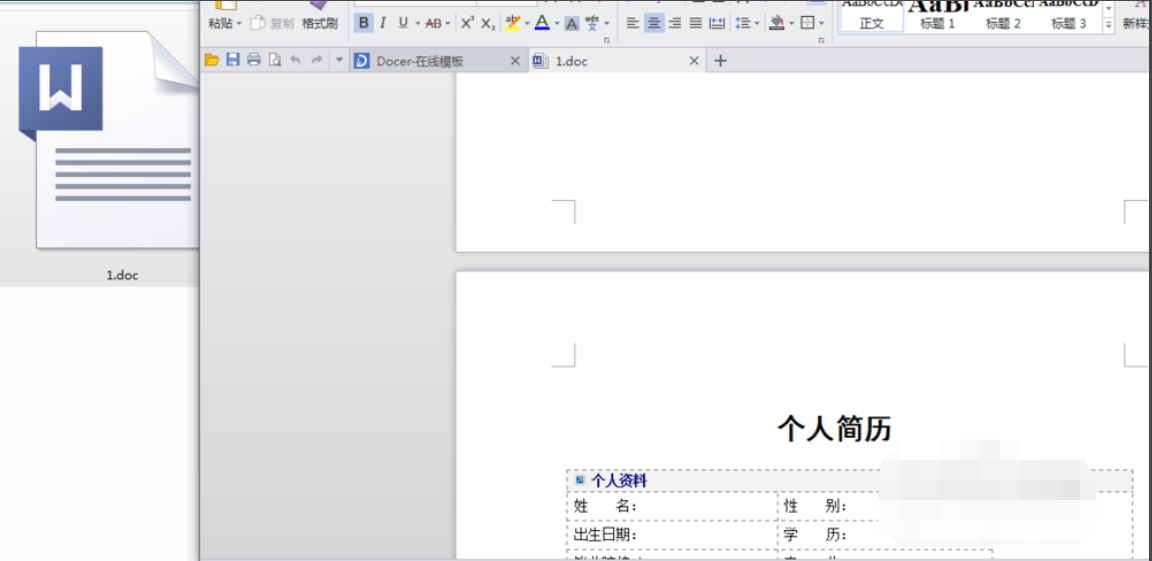Click the Save icon in quick toolbar

click(x=233, y=60)
